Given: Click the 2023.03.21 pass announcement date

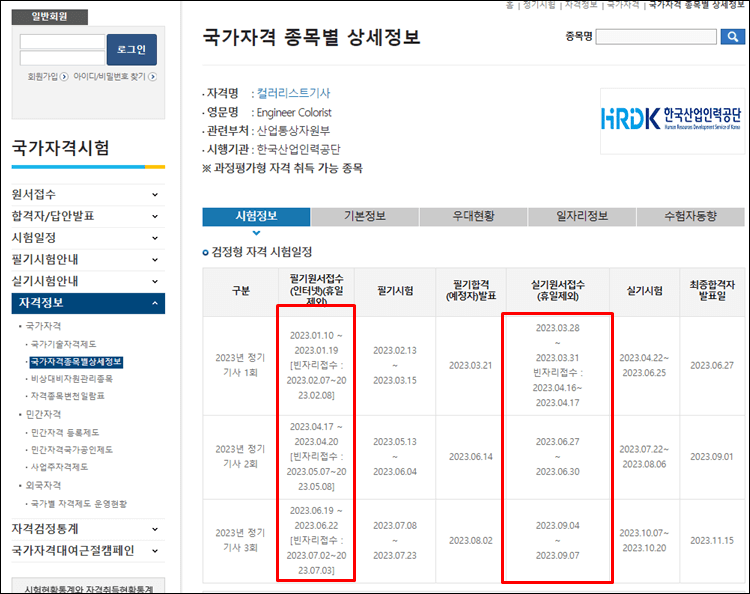Looking at the screenshot, I should pos(471,365).
